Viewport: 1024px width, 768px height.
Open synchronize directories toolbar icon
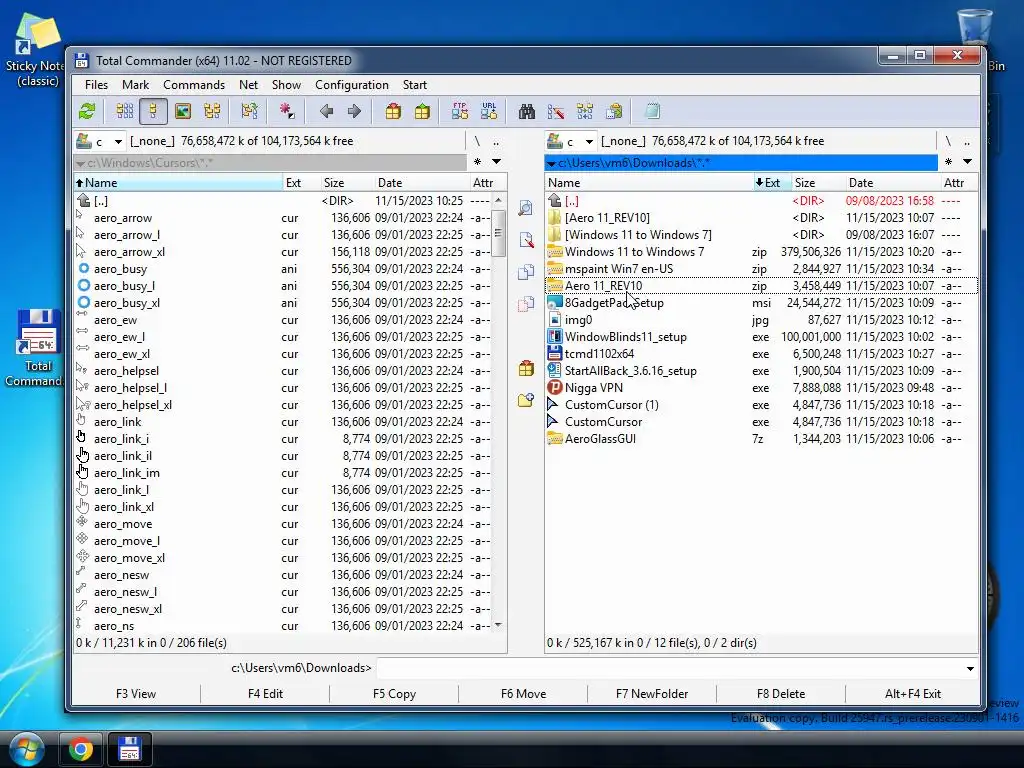584,112
